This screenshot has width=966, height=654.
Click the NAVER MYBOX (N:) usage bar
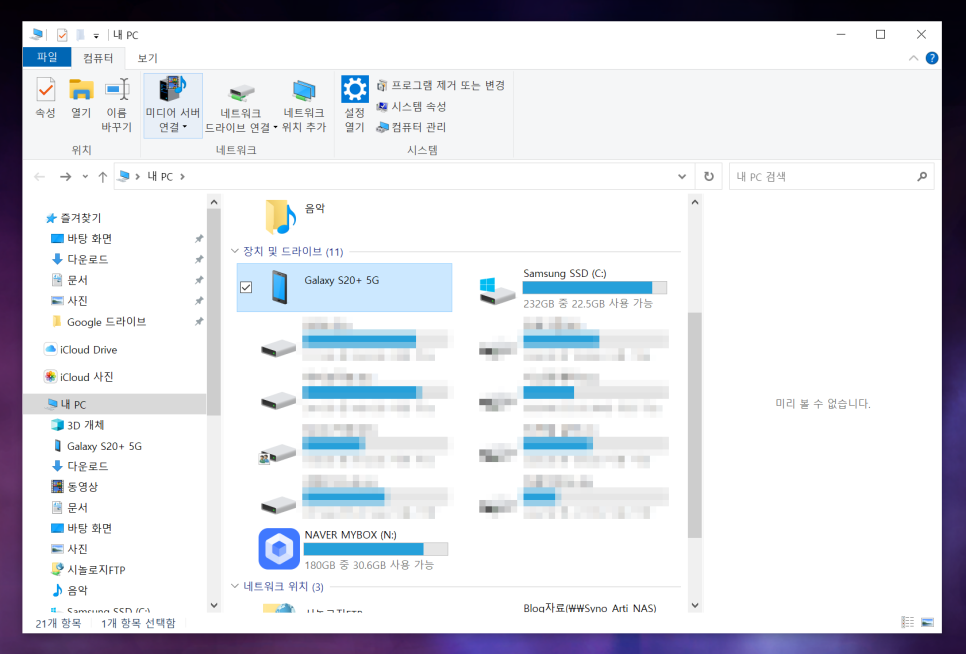(376, 549)
